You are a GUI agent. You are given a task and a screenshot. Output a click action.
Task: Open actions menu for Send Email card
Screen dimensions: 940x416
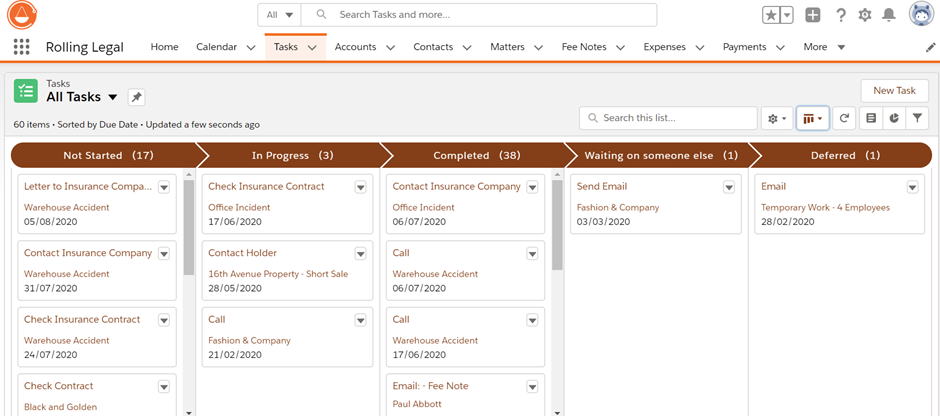click(x=728, y=188)
